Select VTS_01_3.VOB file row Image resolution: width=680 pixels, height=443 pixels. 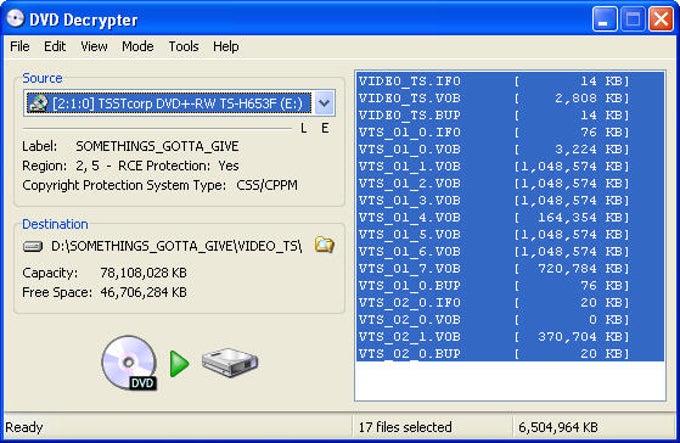point(510,201)
